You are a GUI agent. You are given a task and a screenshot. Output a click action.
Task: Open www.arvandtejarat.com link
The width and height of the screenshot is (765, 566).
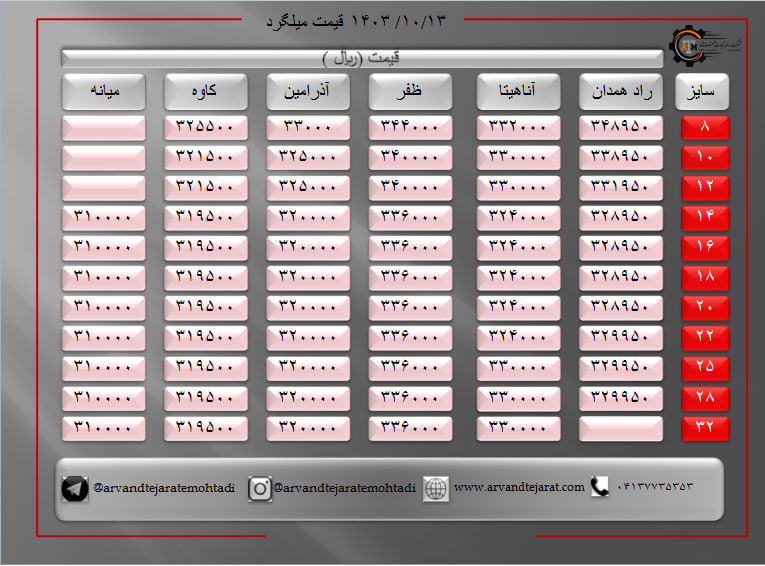click(519, 487)
